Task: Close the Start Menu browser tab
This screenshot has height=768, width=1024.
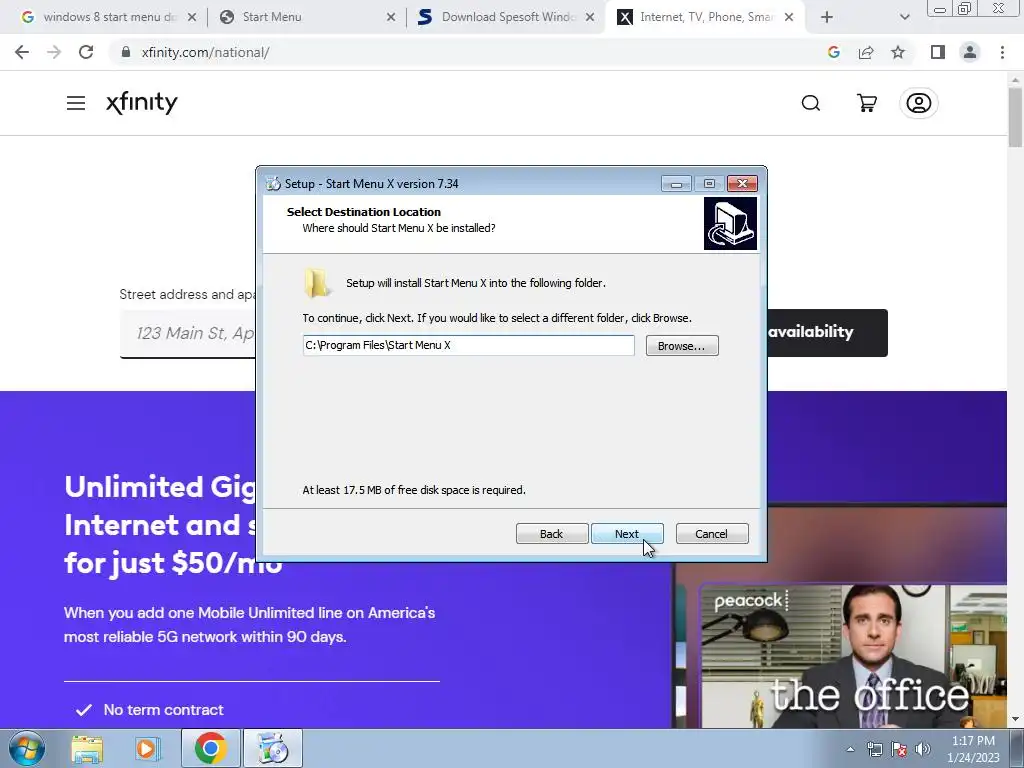Action: (x=391, y=17)
